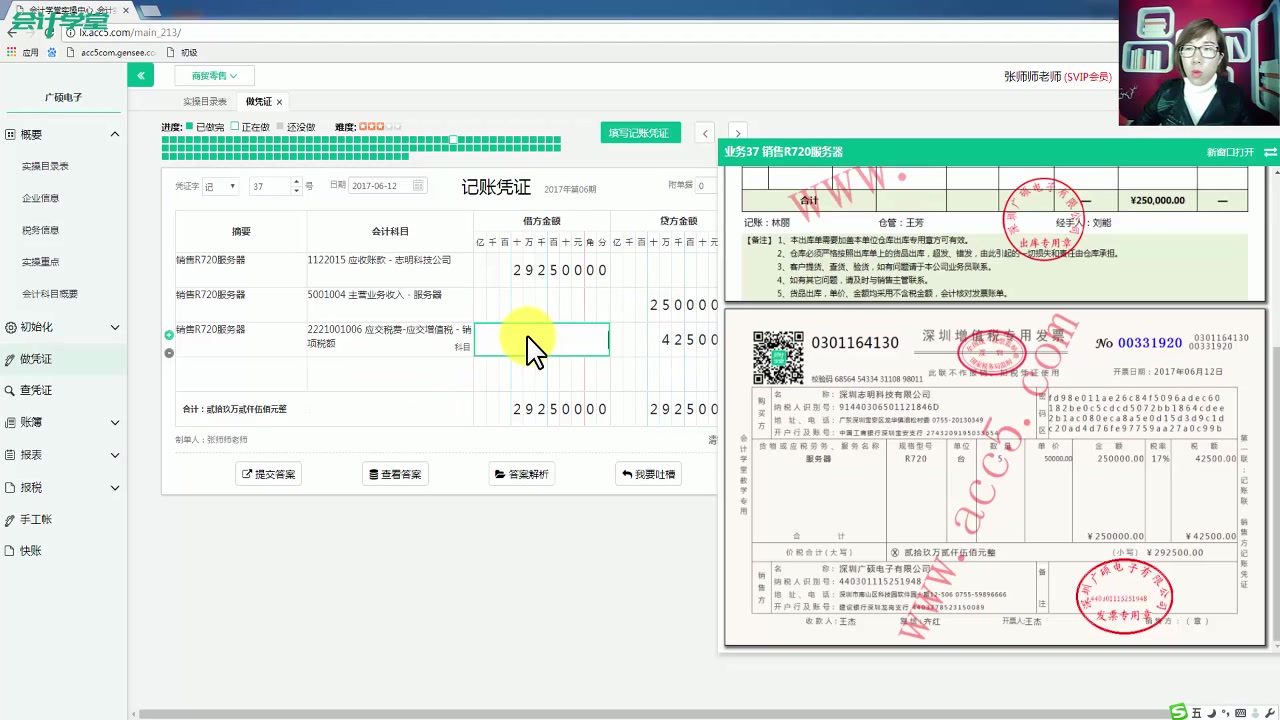Image resolution: width=1280 pixels, height=720 pixels.
Task: Collapse the sidebar with the double-arrow button
Action: pos(141,76)
